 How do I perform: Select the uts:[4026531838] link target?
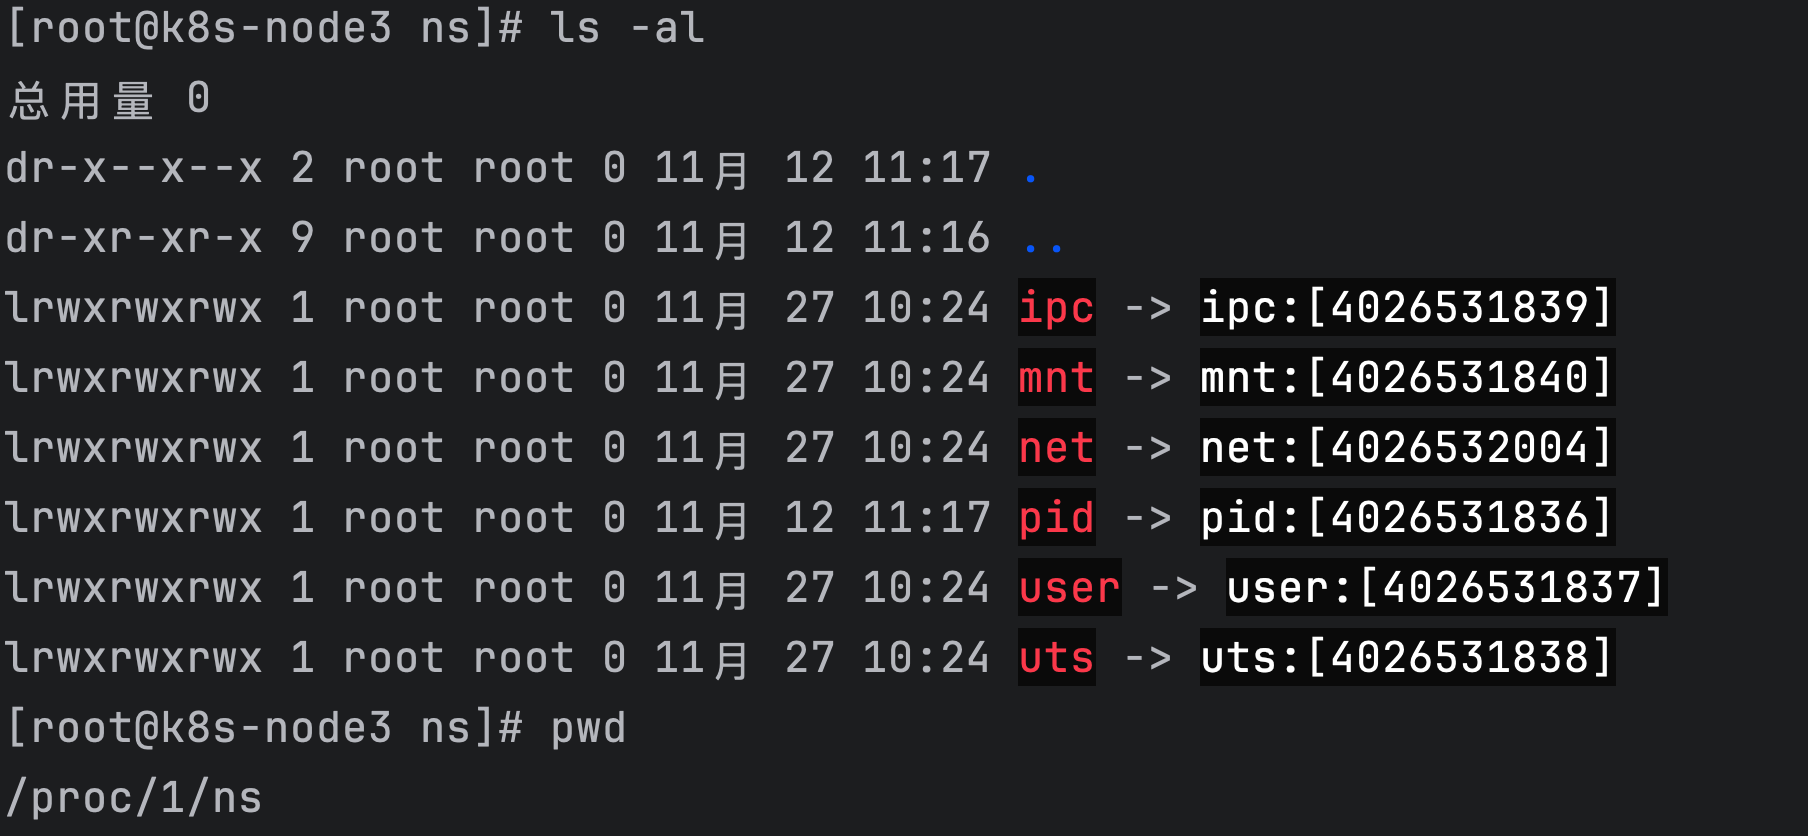1406,658
